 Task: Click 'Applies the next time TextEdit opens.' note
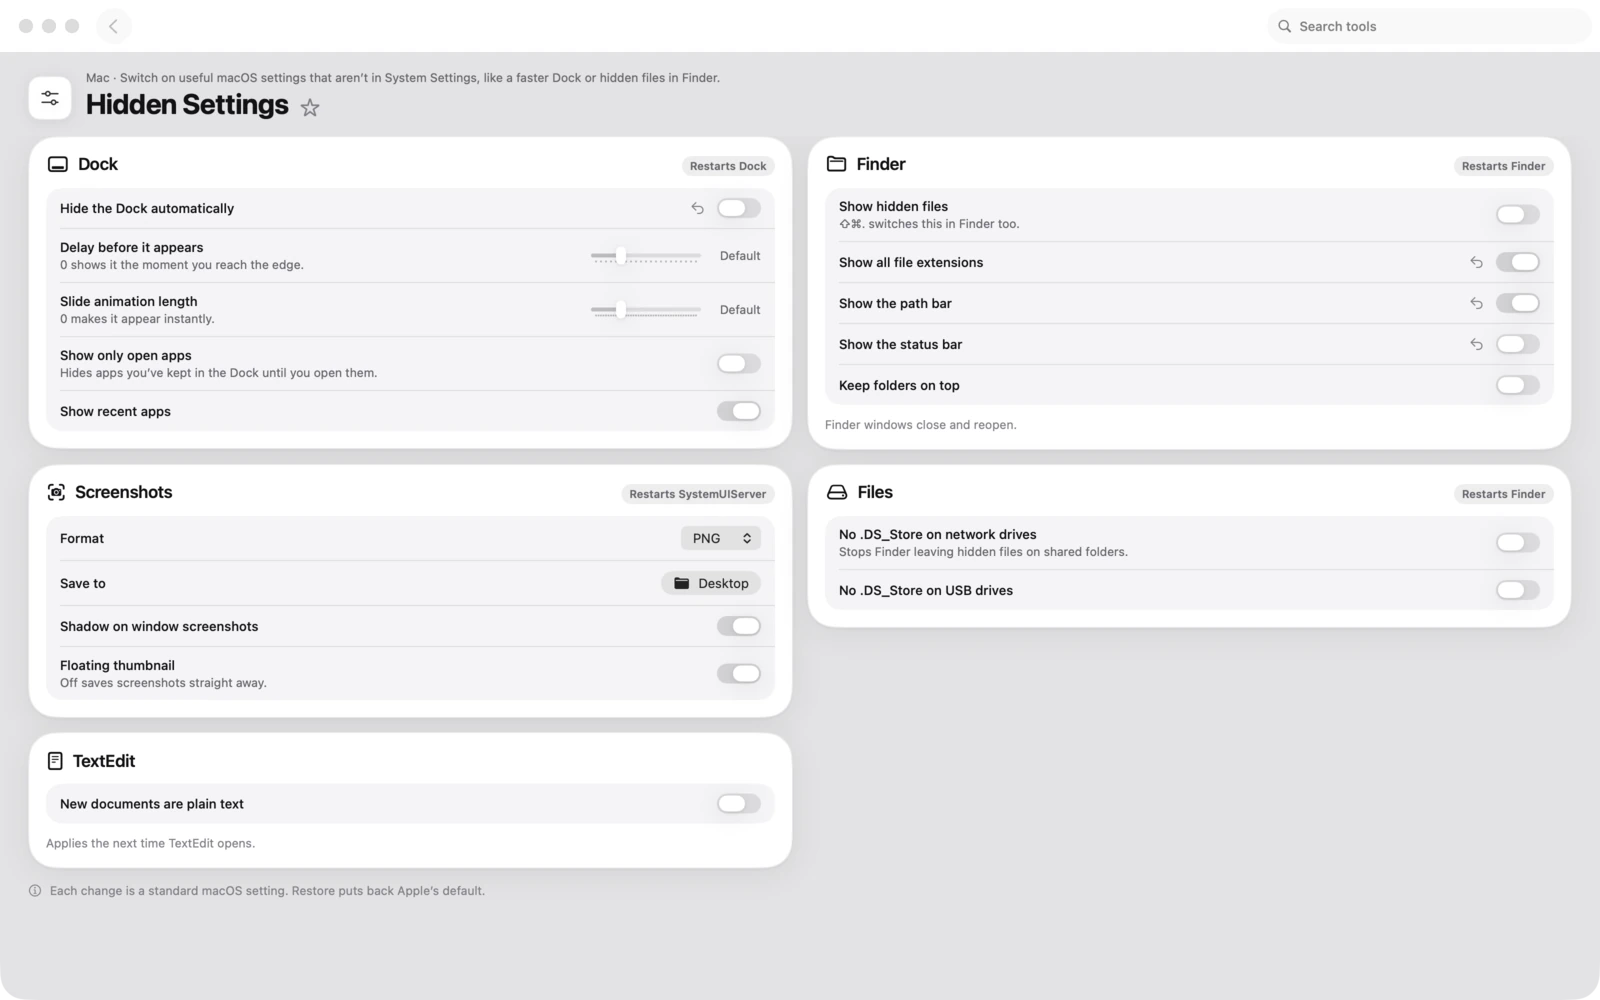tap(150, 843)
